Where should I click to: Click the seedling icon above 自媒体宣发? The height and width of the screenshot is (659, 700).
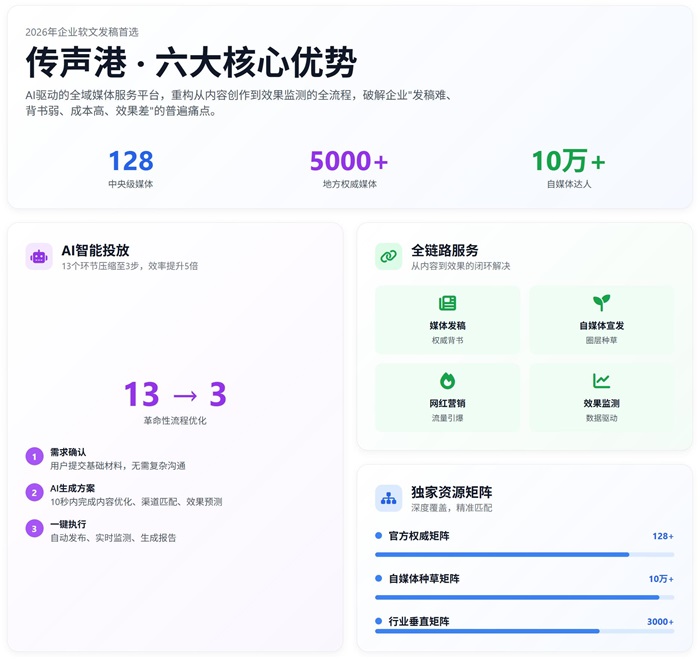coord(601,303)
